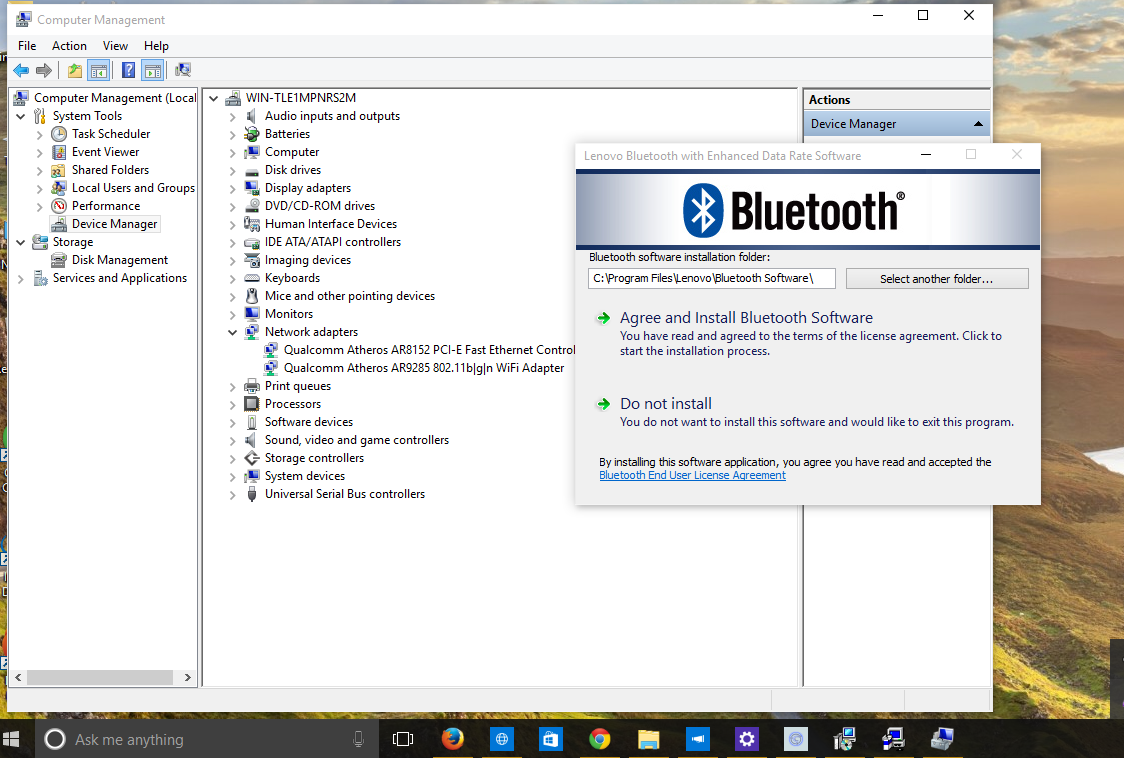Expand the Keyboards category
The image size is (1124, 758).
coord(232,278)
